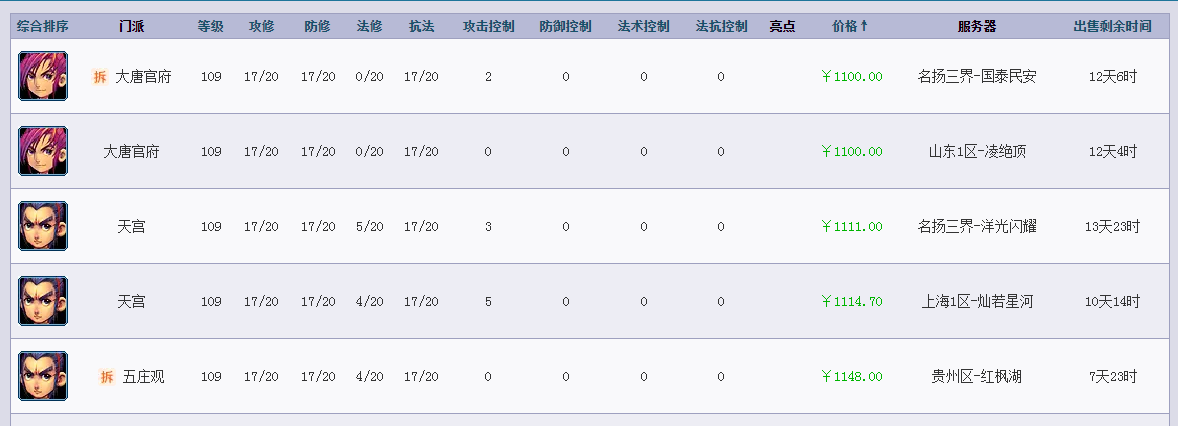Open the ¥1148.00 price link
This screenshot has width=1178, height=426.
coord(851,376)
